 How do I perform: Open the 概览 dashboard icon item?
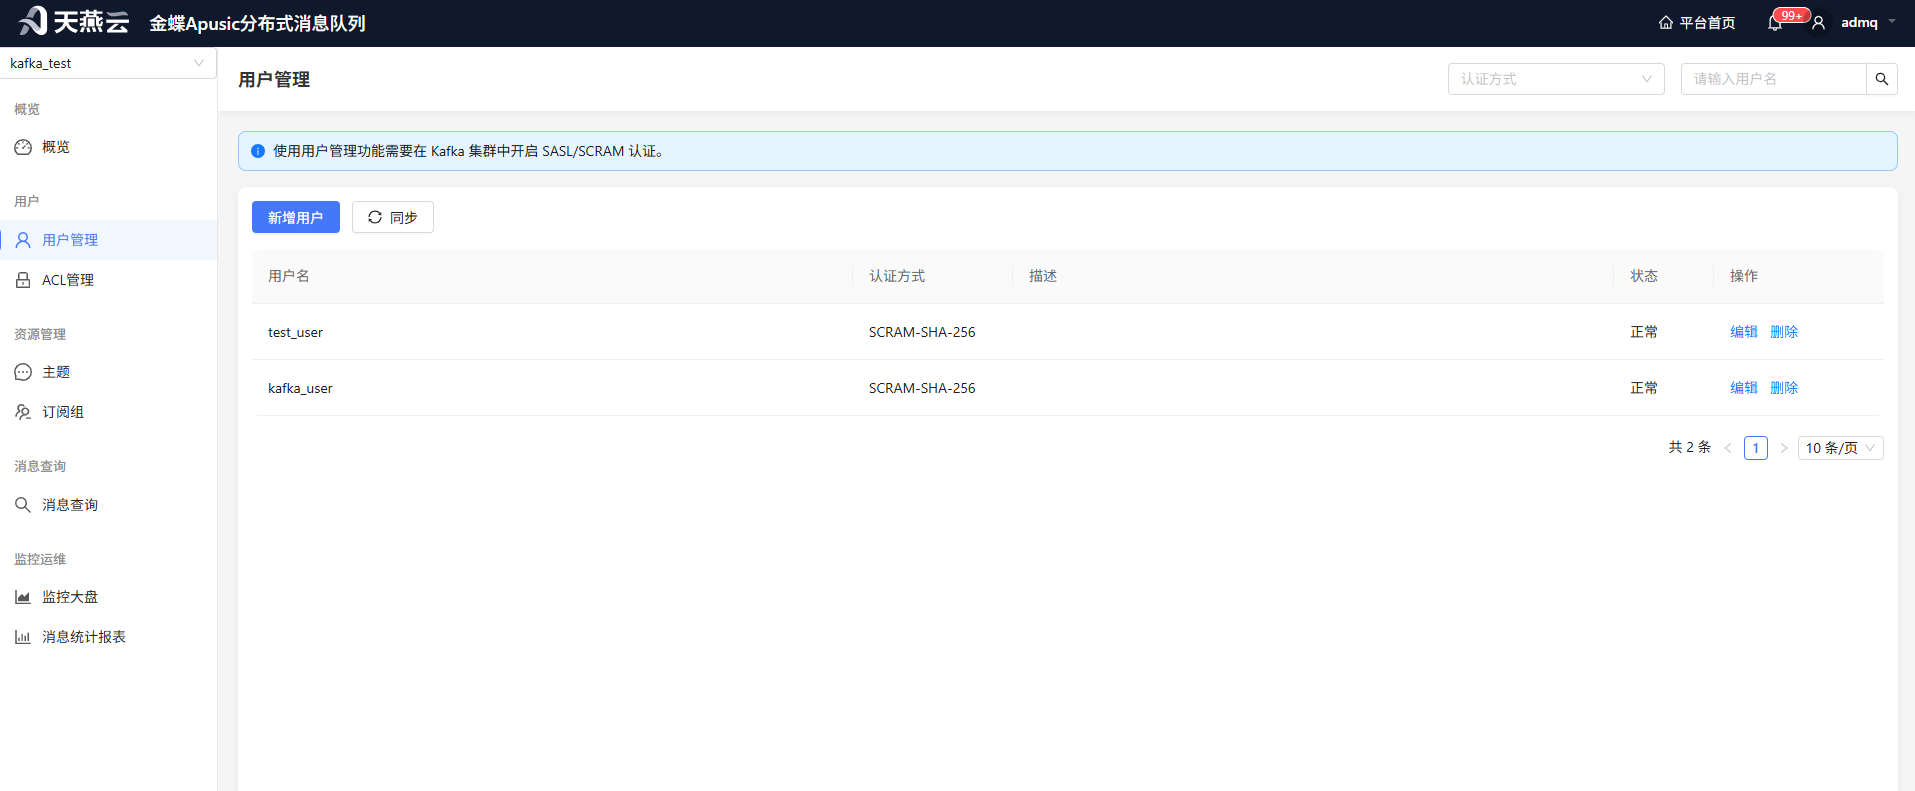point(108,147)
